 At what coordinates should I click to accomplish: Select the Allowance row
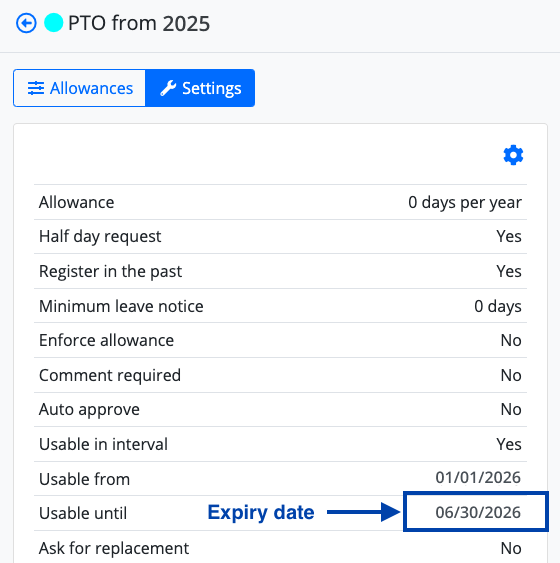click(x=280, y=202)
